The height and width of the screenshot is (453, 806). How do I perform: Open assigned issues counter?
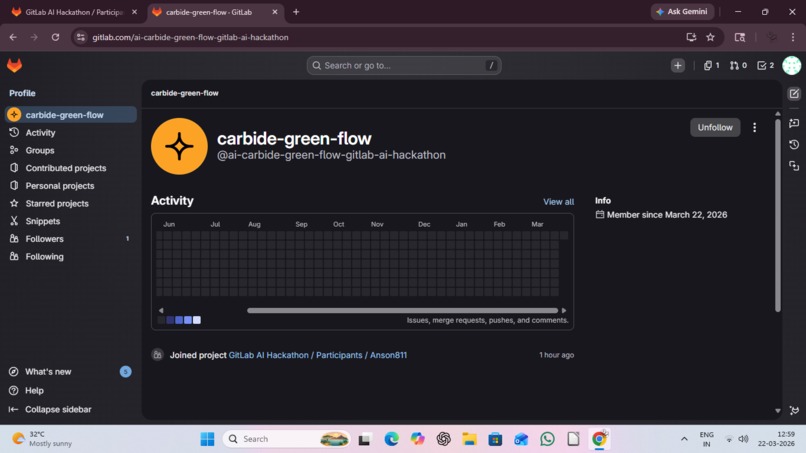point(711,65)
